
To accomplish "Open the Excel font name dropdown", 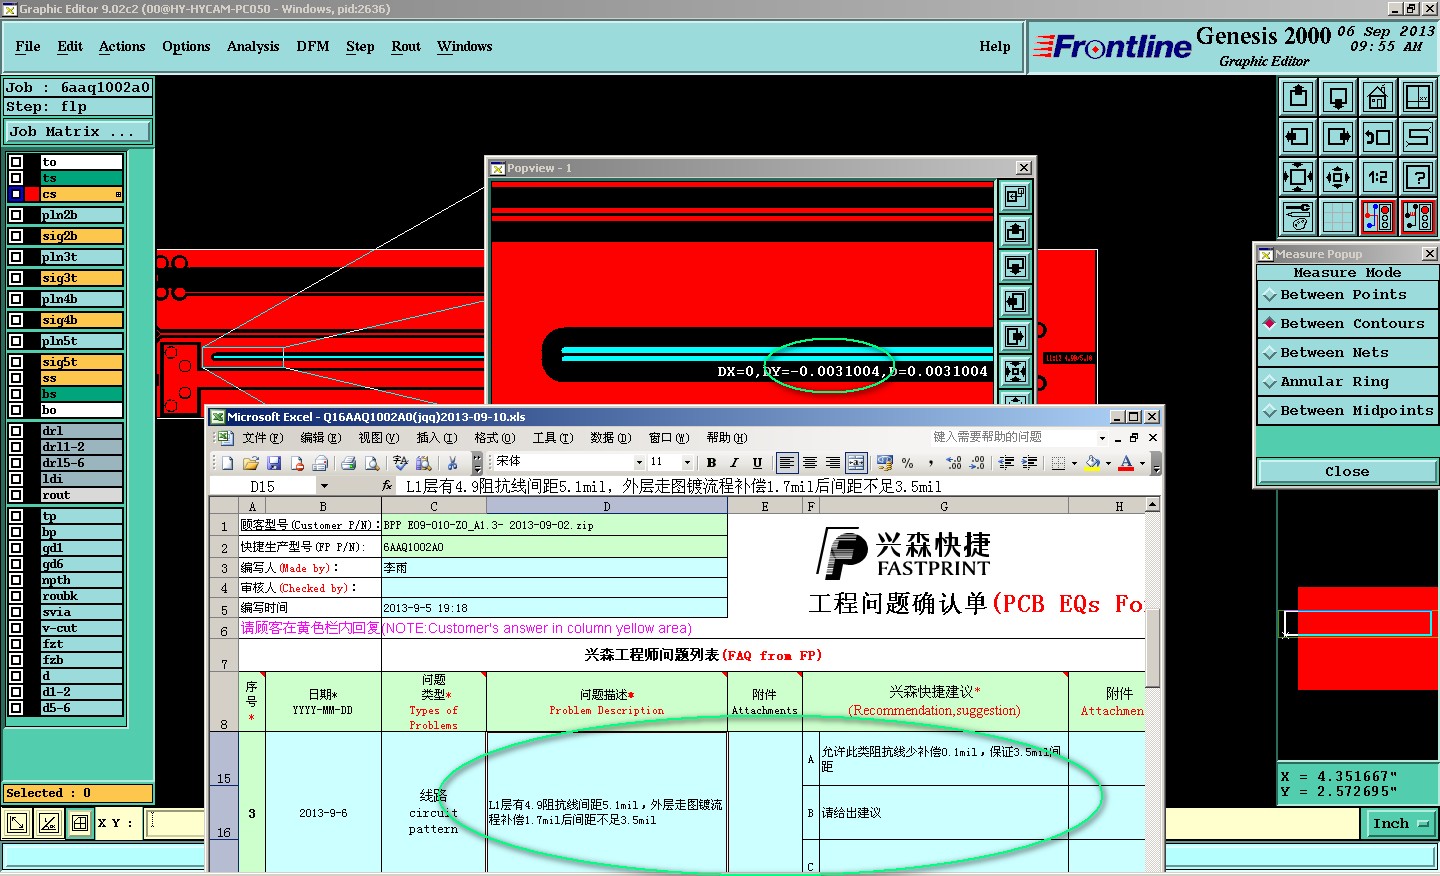I will [639, 462].
